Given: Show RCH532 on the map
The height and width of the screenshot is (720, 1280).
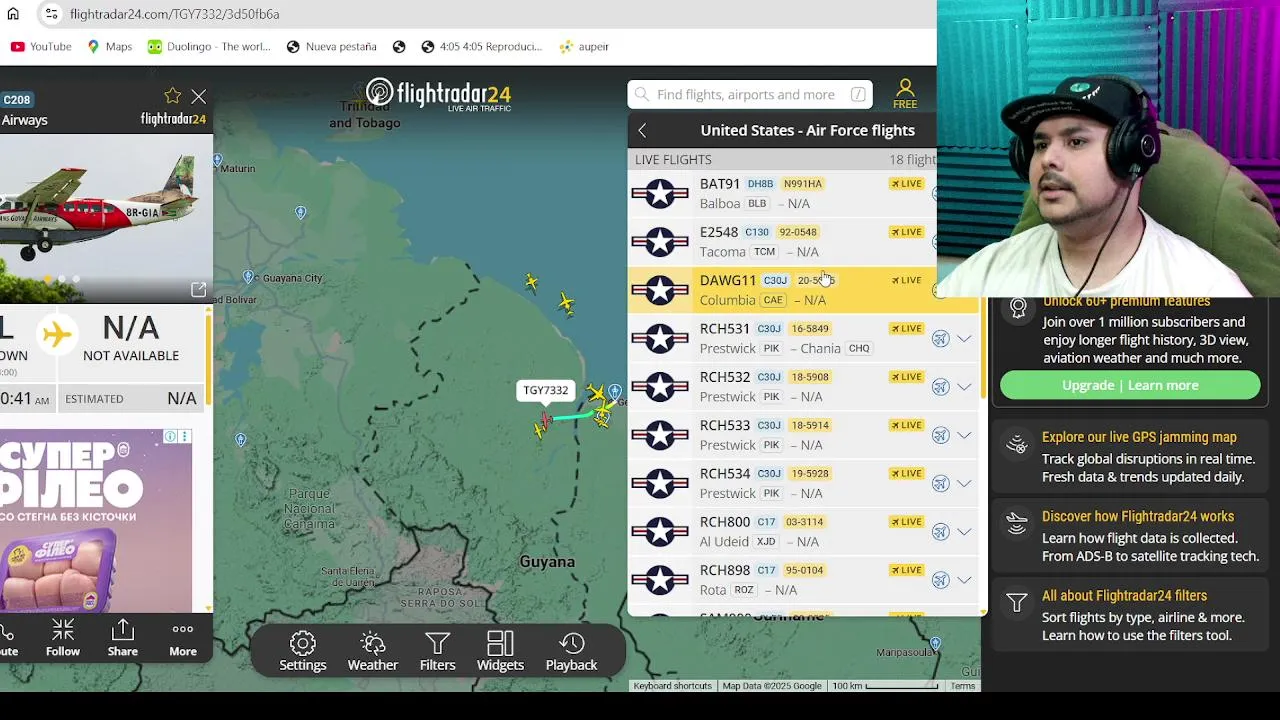Looking at the screenshot, I should coord(940,387).
